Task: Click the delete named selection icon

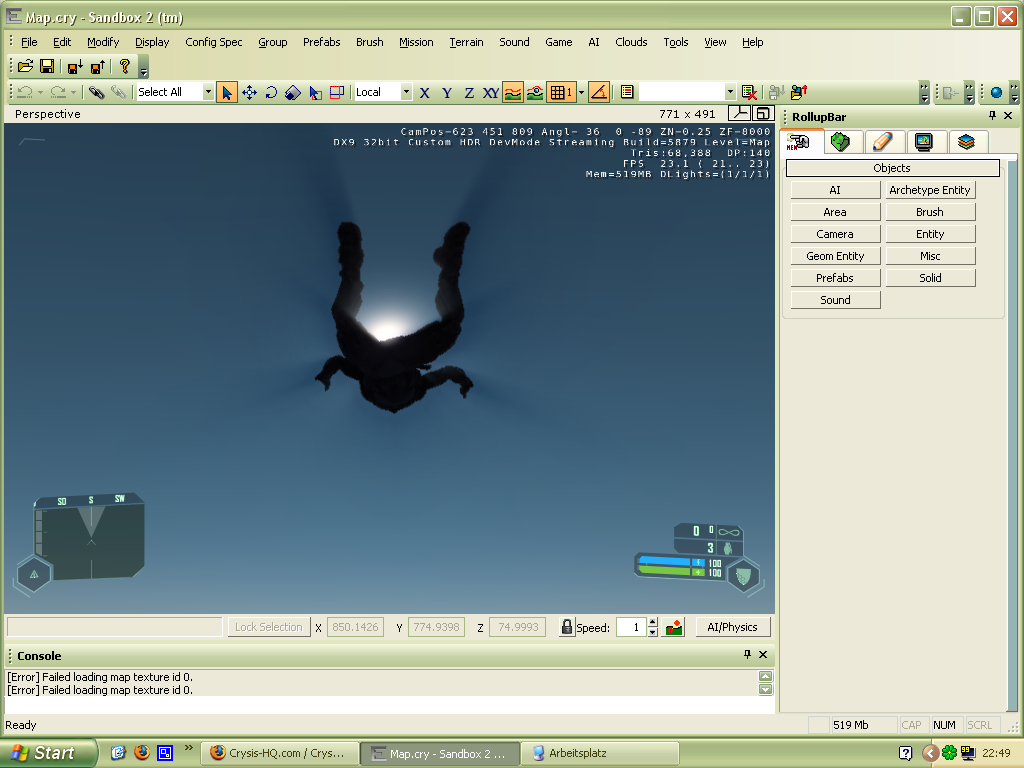Action: click(749, 92)
